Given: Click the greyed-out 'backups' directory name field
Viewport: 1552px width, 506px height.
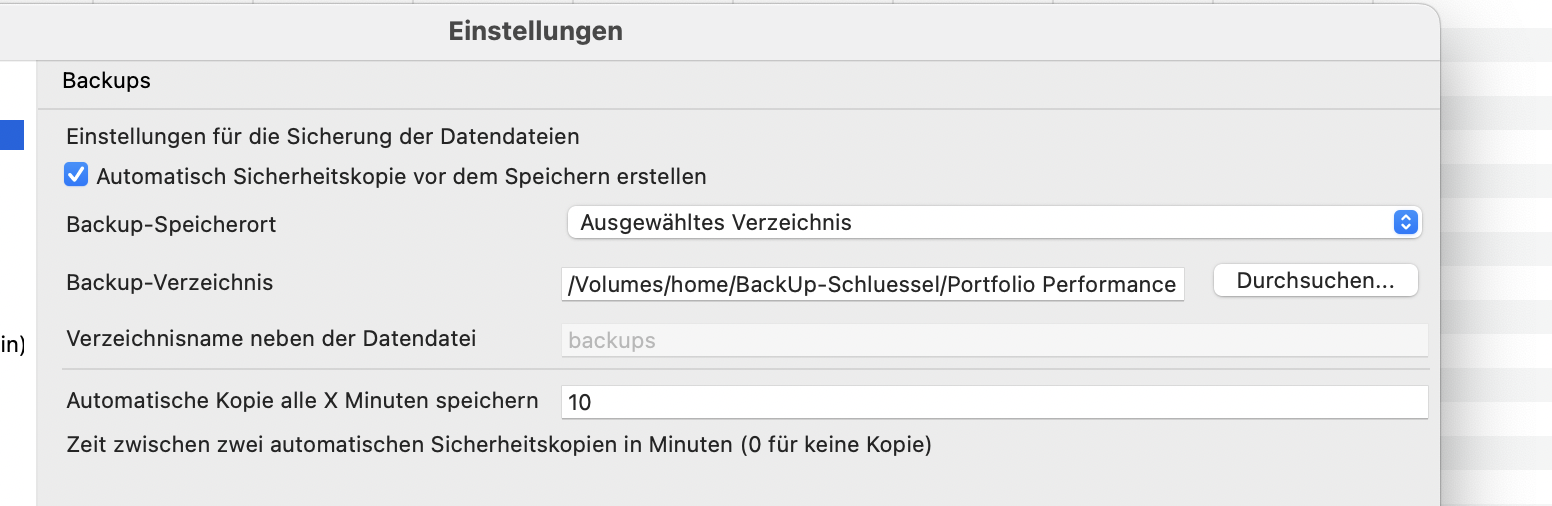Looking at the screenshot, I should pos(994,340).
